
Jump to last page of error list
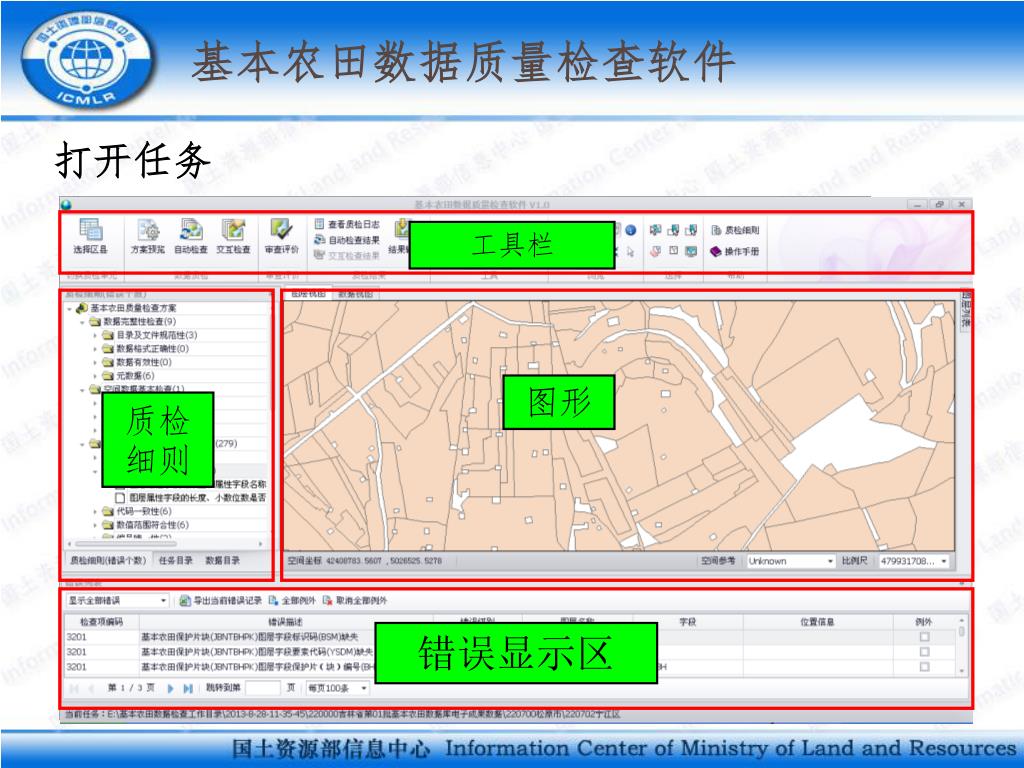(x=188, y=688)
